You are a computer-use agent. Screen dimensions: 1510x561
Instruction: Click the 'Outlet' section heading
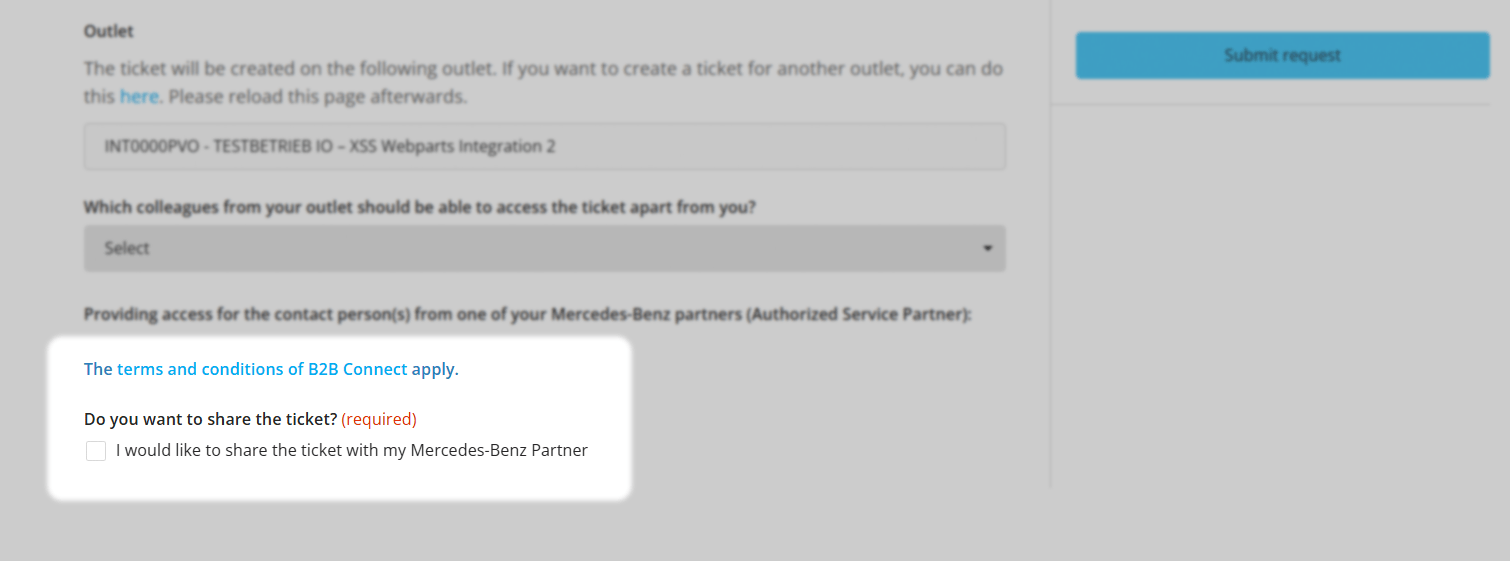coord(109,31)
